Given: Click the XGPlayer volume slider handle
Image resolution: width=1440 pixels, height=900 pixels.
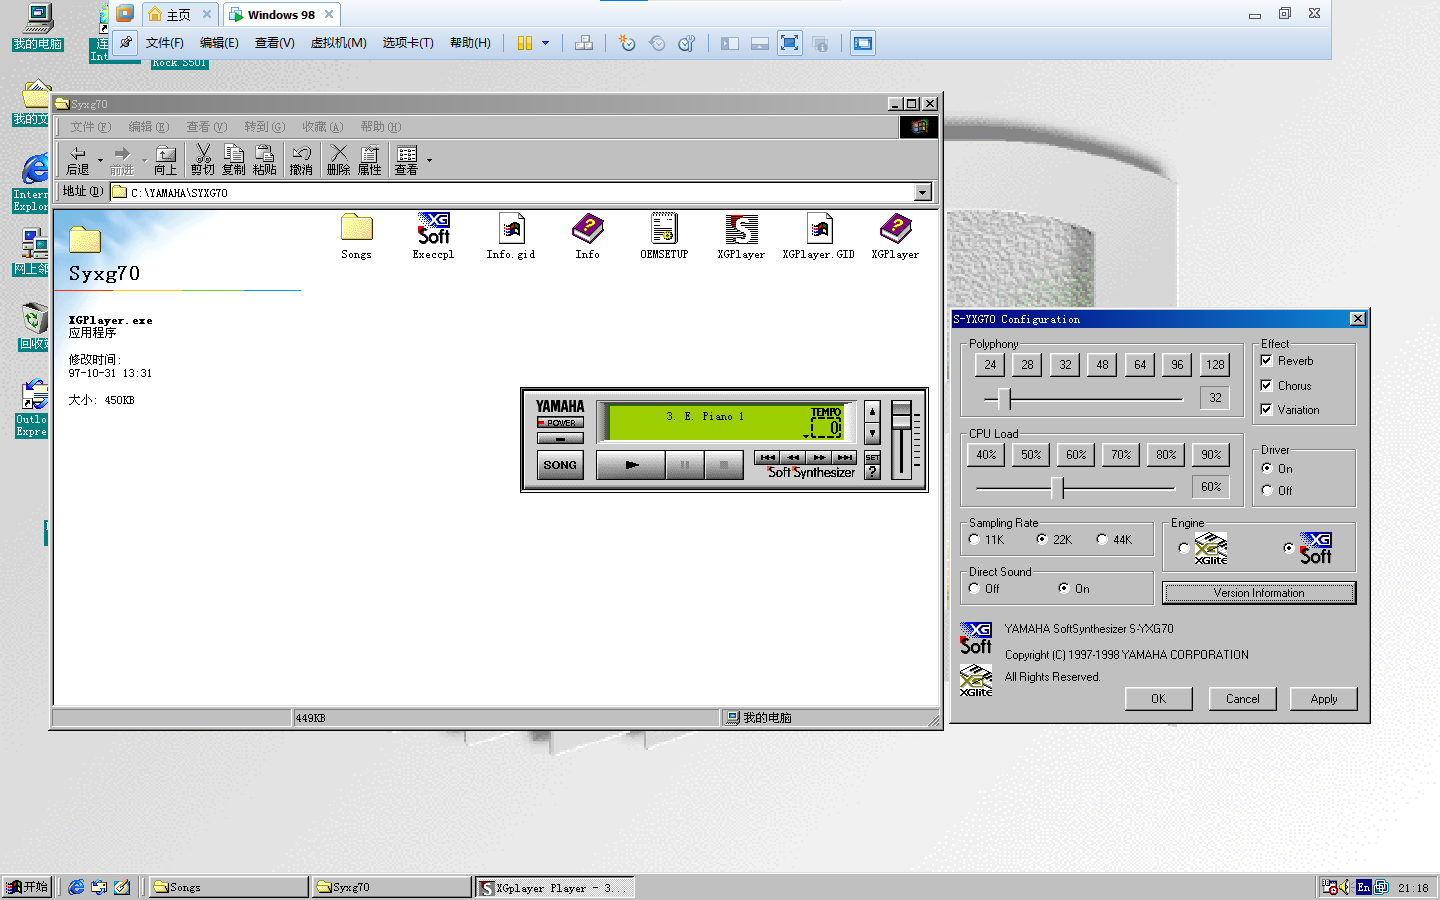Looking at the screenshot, I should pos(902,414).
